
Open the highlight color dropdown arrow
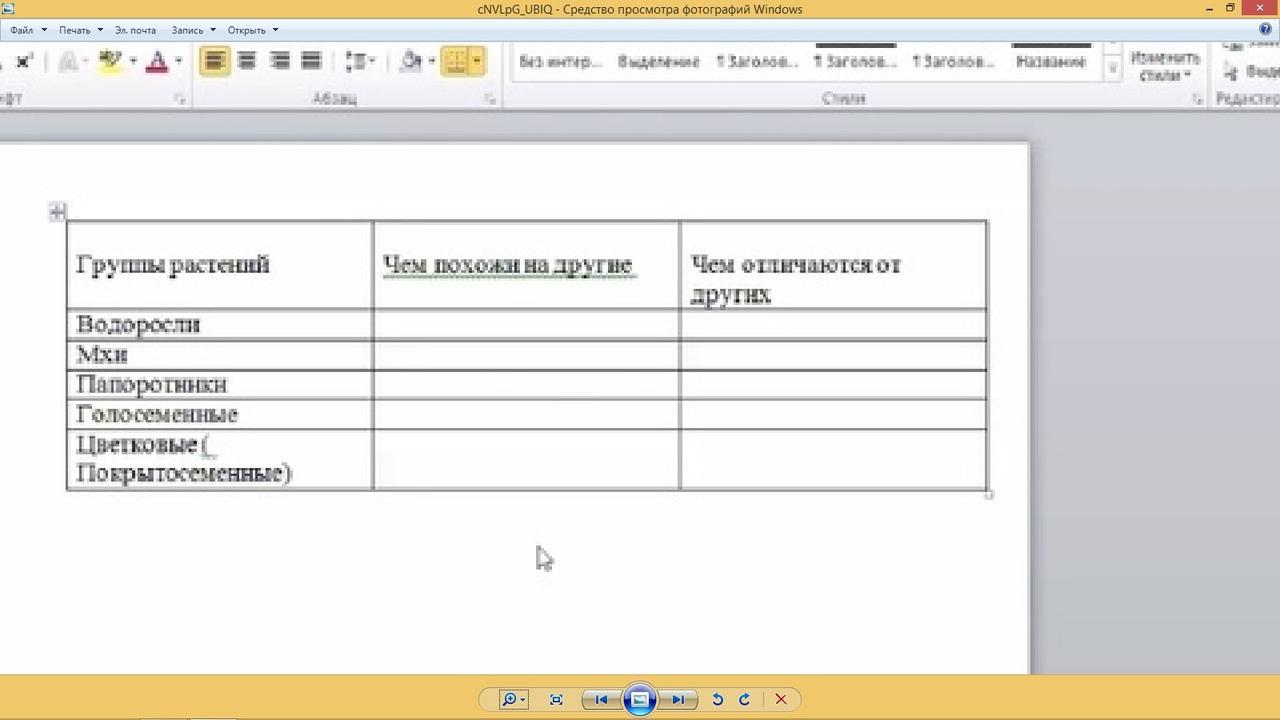click(132, 61)
